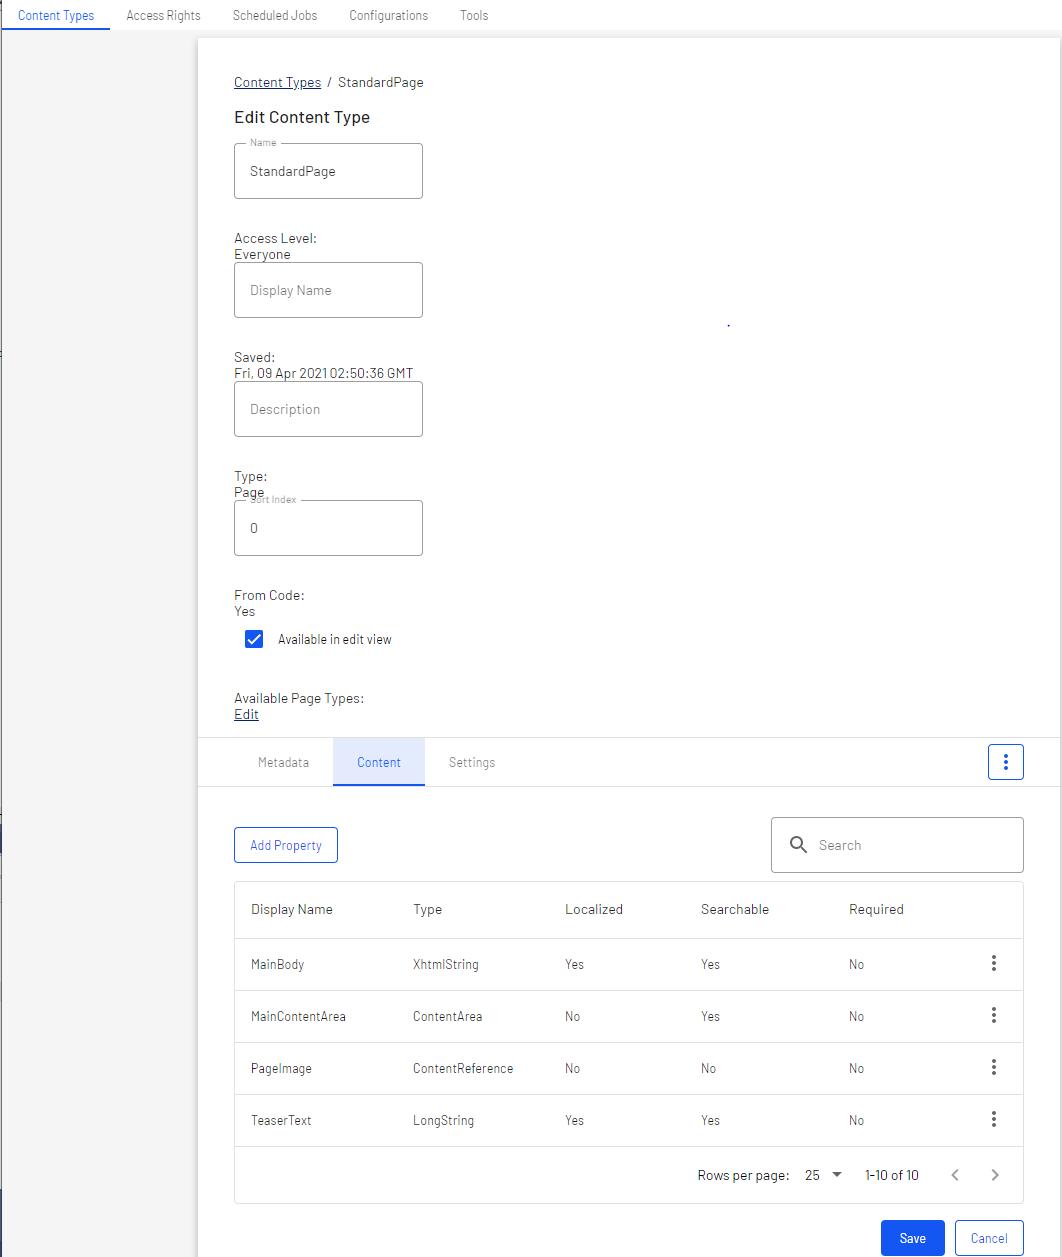Open the content type options menu
This screenshot has width=1062, height=1257.
coord(1005,762)
